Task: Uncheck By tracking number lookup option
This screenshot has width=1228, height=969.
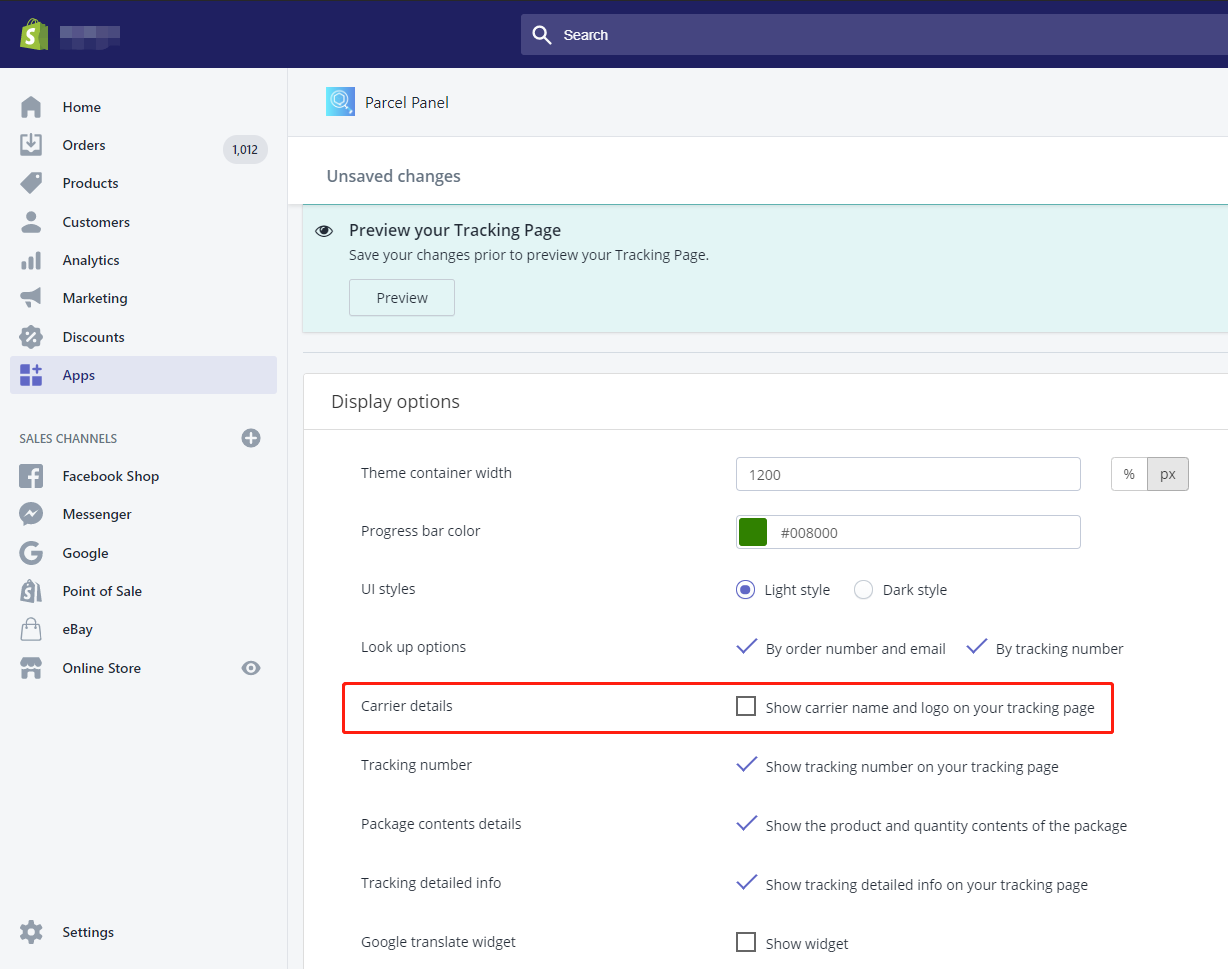Action: click(977, 648)
